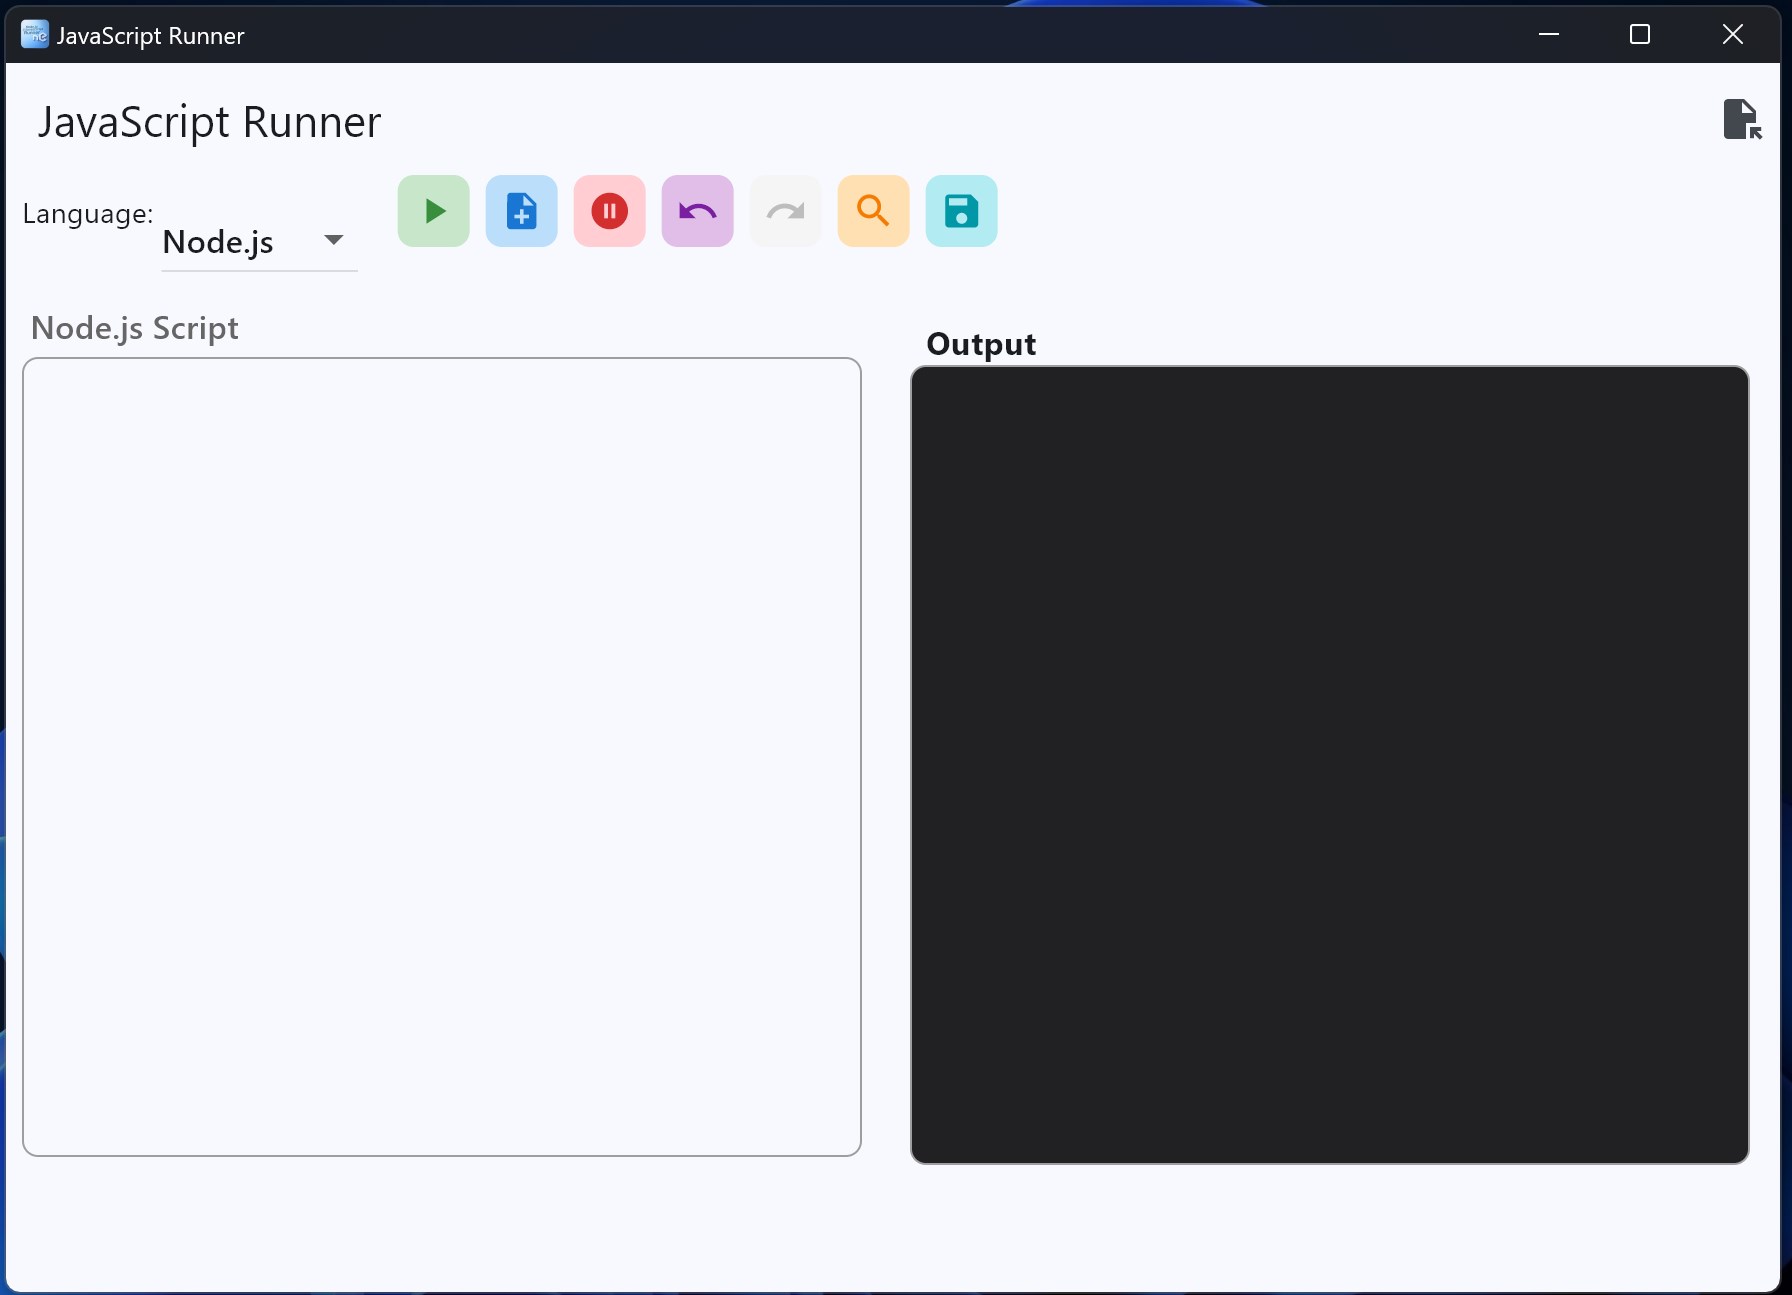Viewport: 1792px width, 1295px height.
Task: Create a new script file
Action: [x=521, y=211]
